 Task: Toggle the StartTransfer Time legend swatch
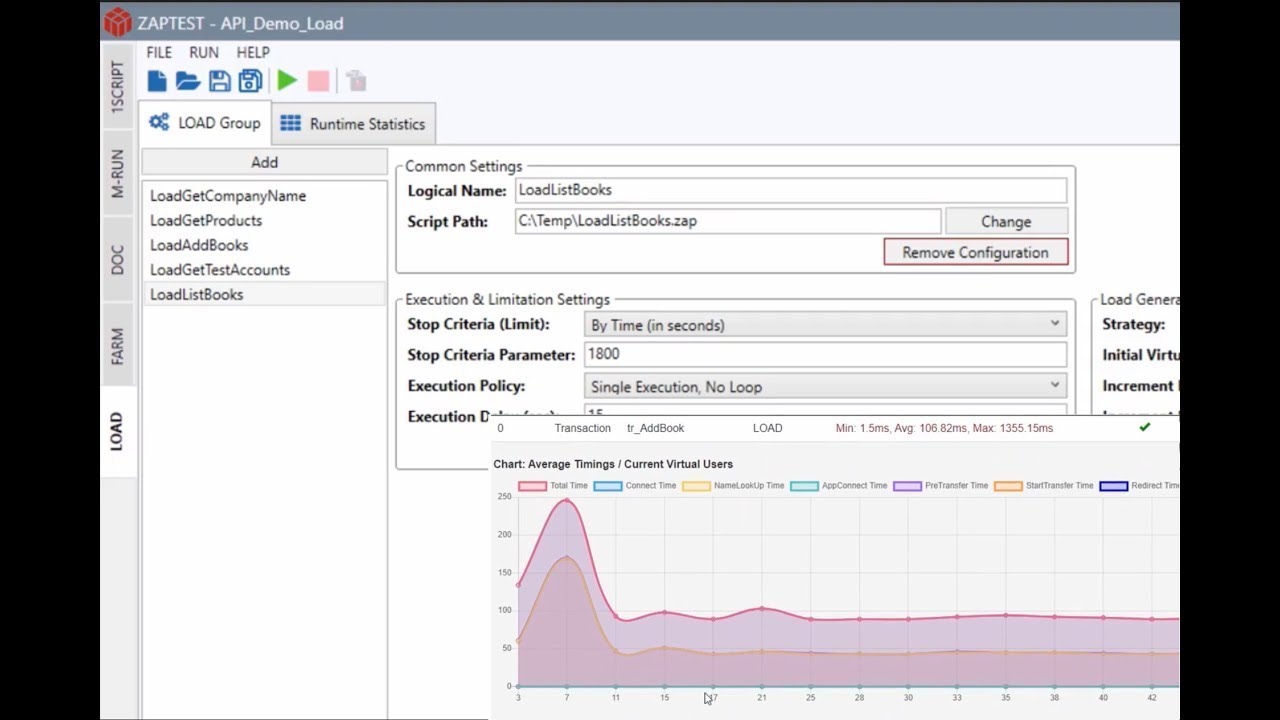pos(1008,486)
